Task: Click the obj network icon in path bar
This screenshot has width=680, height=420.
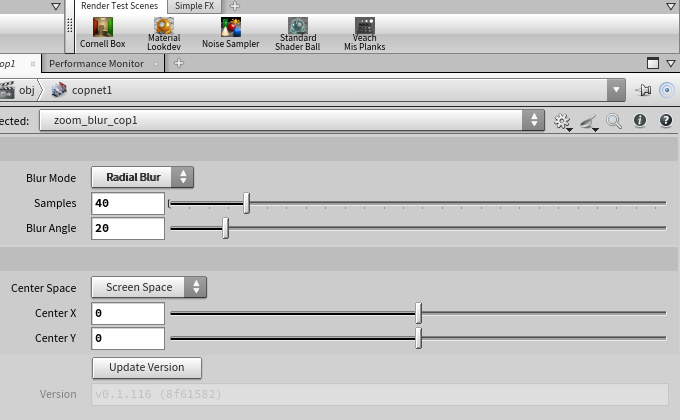Action: [7, 90]
